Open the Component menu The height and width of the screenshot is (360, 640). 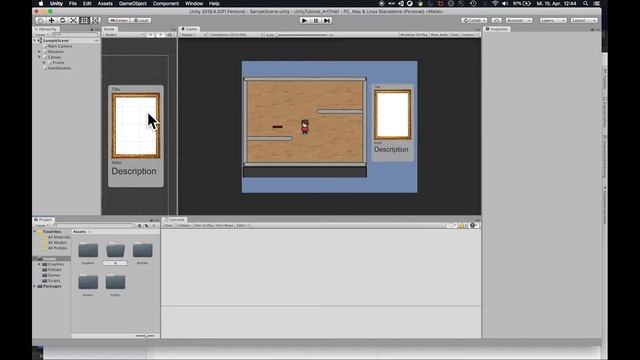[x=166, y=3]
